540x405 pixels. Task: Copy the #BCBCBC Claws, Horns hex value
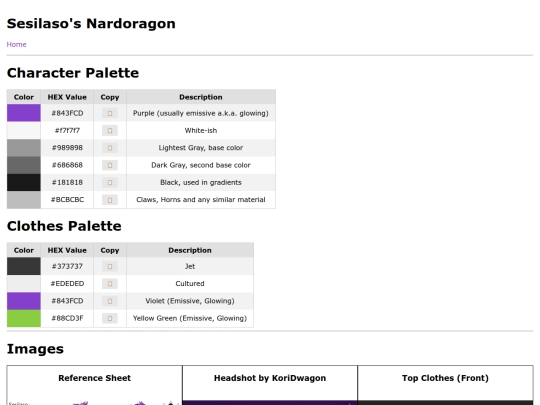click(x=110, y=200)
